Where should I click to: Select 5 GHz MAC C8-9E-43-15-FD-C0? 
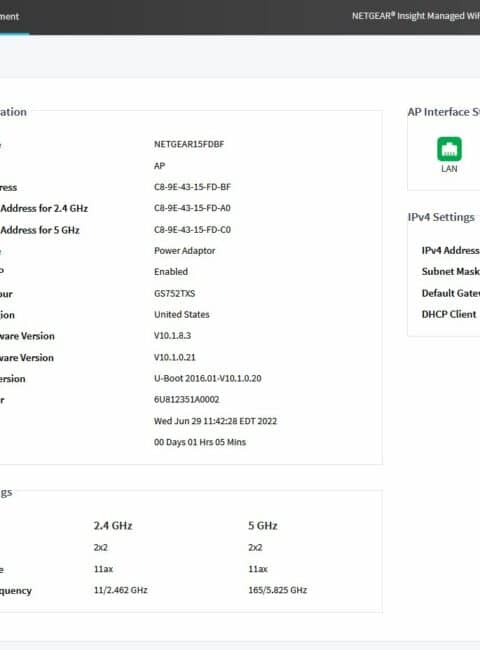[192, 230]
